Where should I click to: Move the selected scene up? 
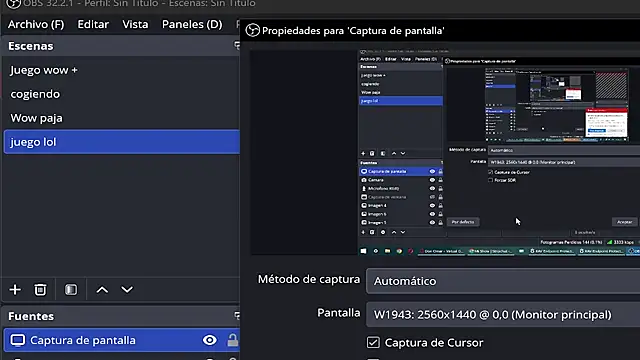click(102, 290)
